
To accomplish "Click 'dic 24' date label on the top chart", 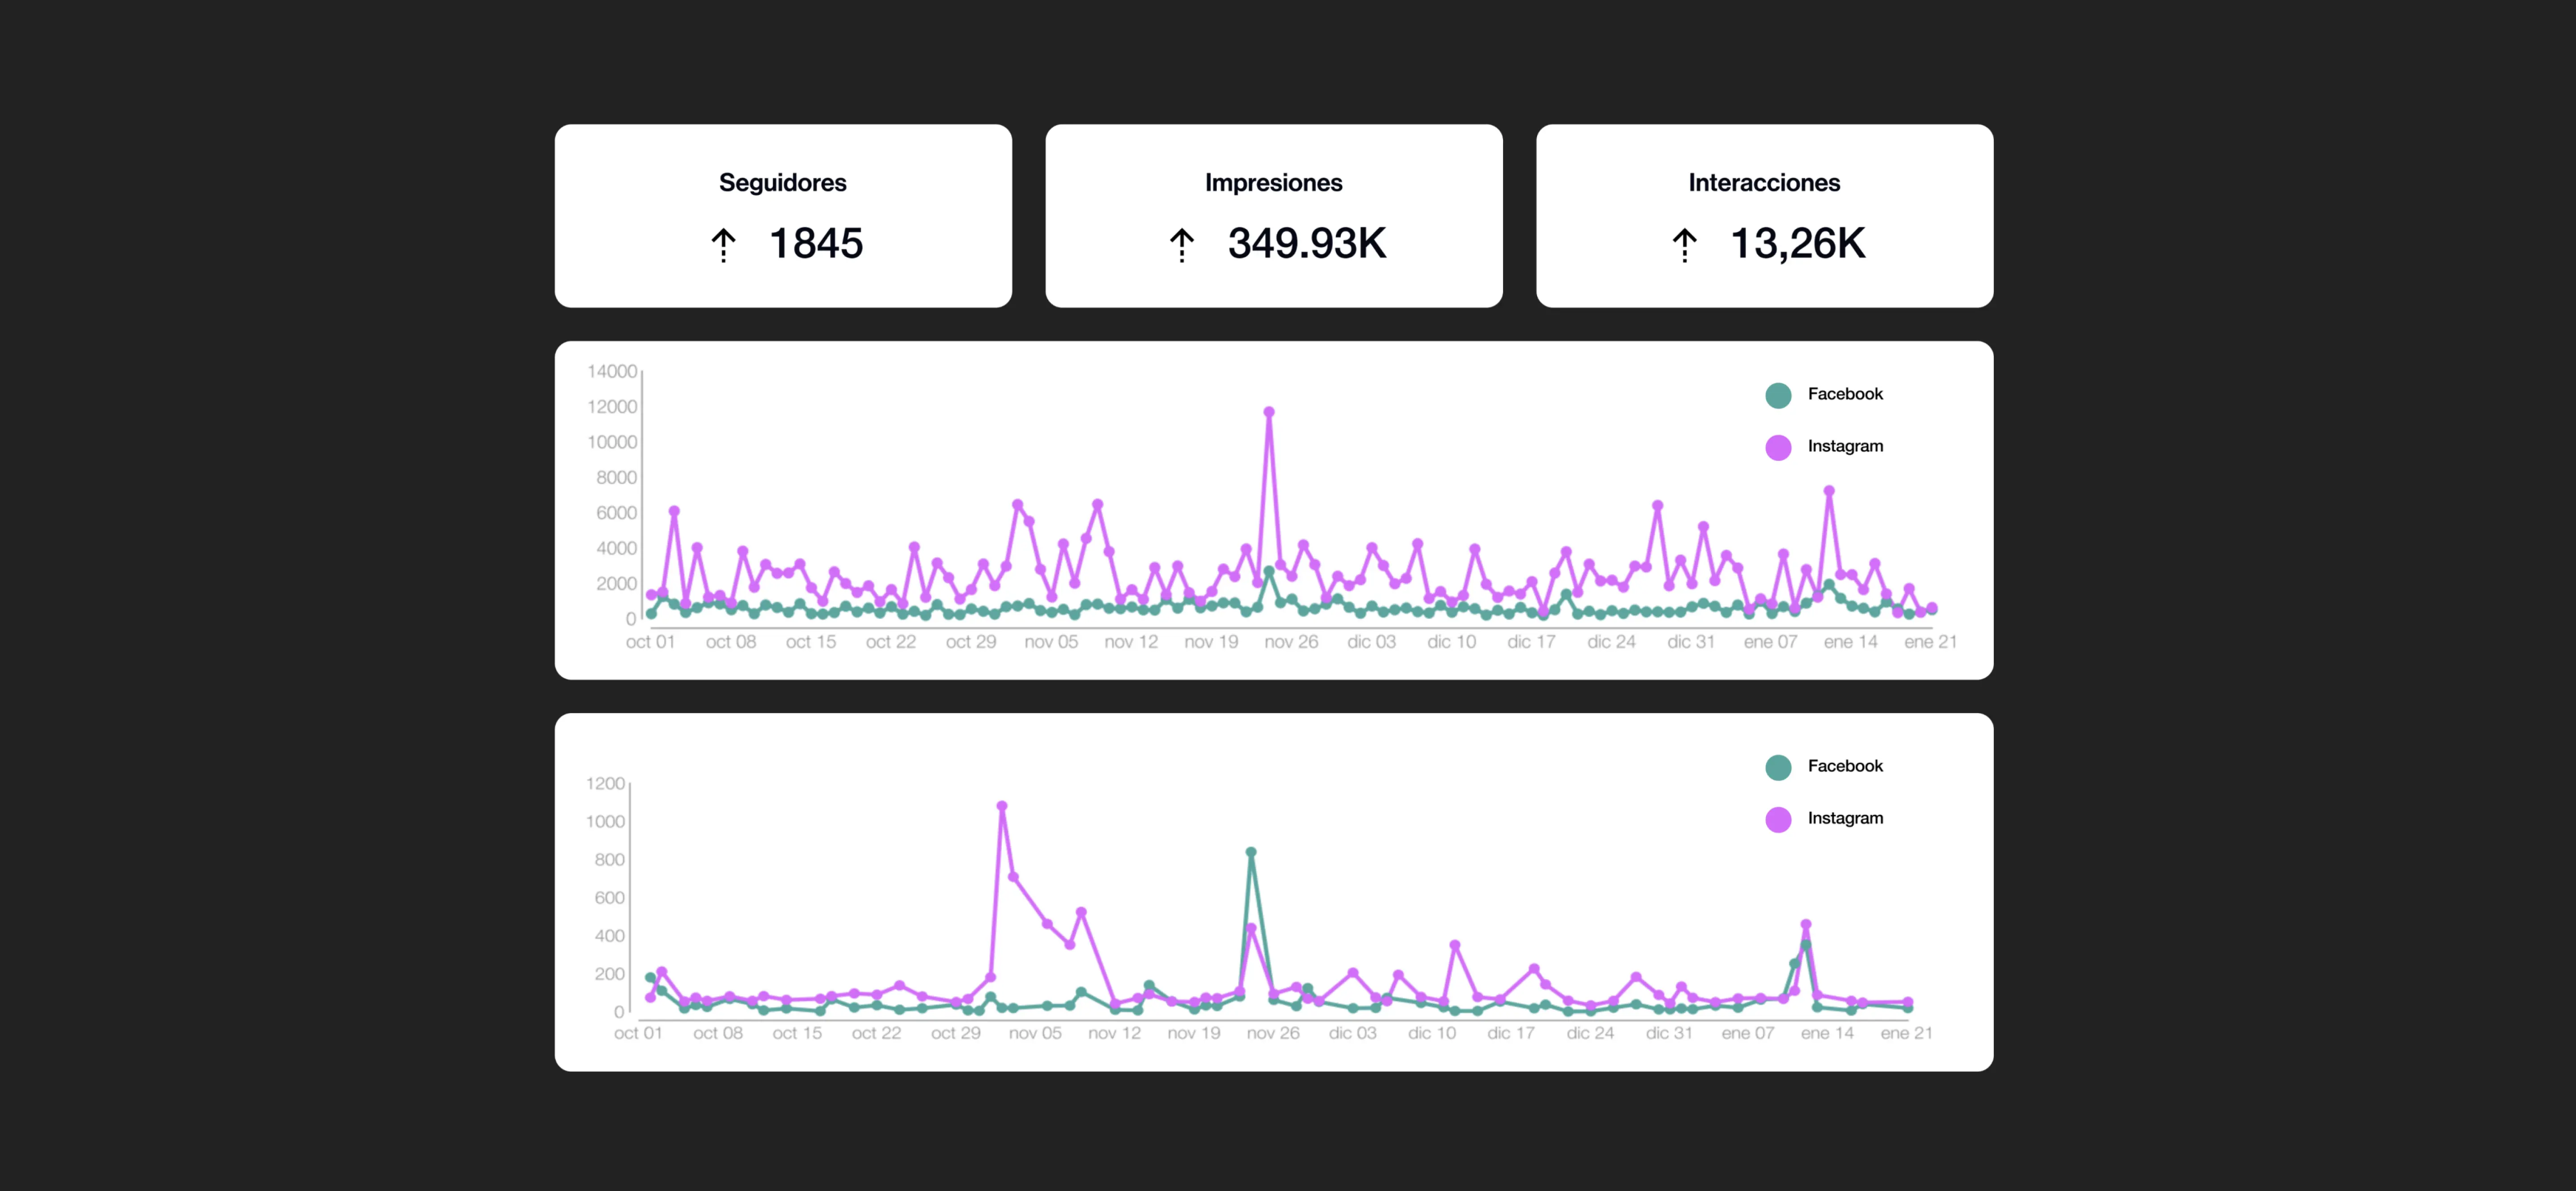I will coord(1611,642).
